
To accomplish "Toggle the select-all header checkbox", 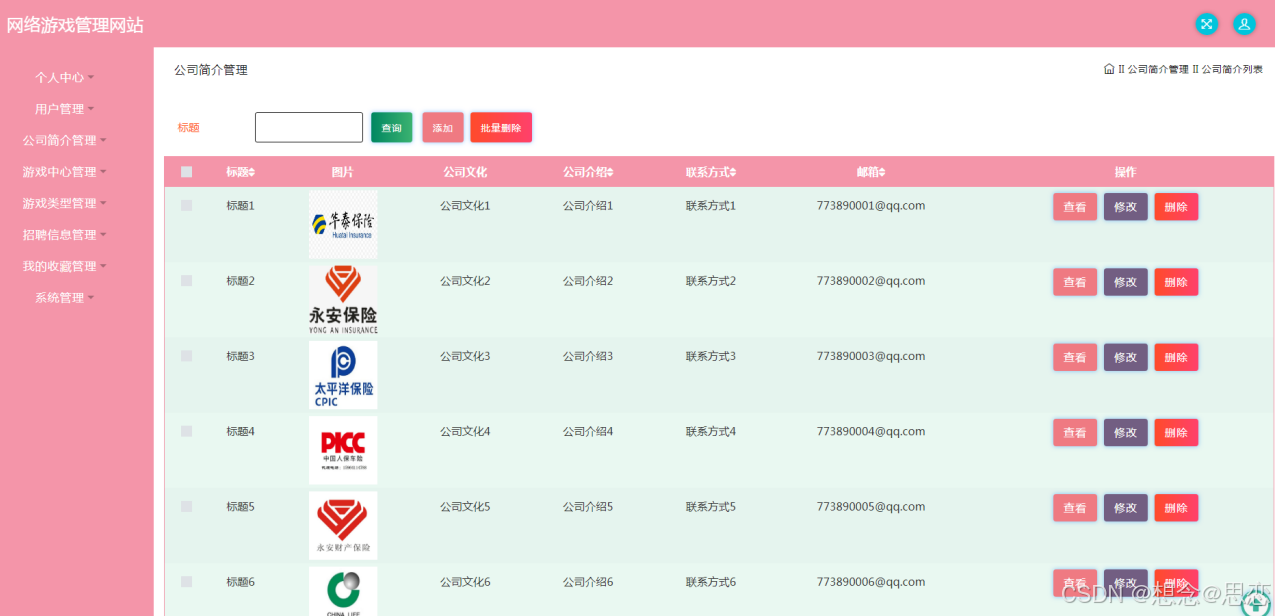I will [x=187, y=172].
